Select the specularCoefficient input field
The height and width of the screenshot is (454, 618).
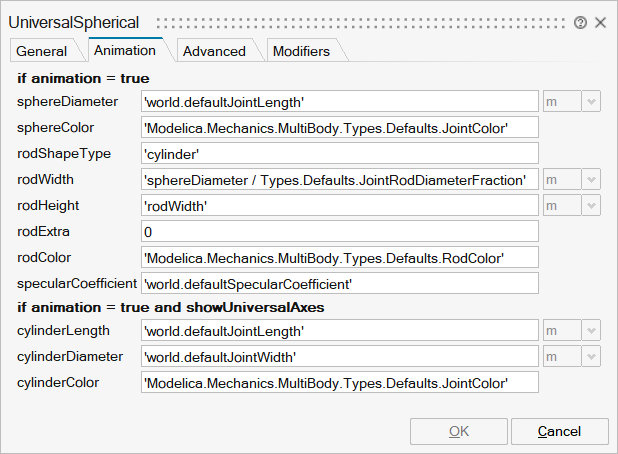(x=340, y=283)
